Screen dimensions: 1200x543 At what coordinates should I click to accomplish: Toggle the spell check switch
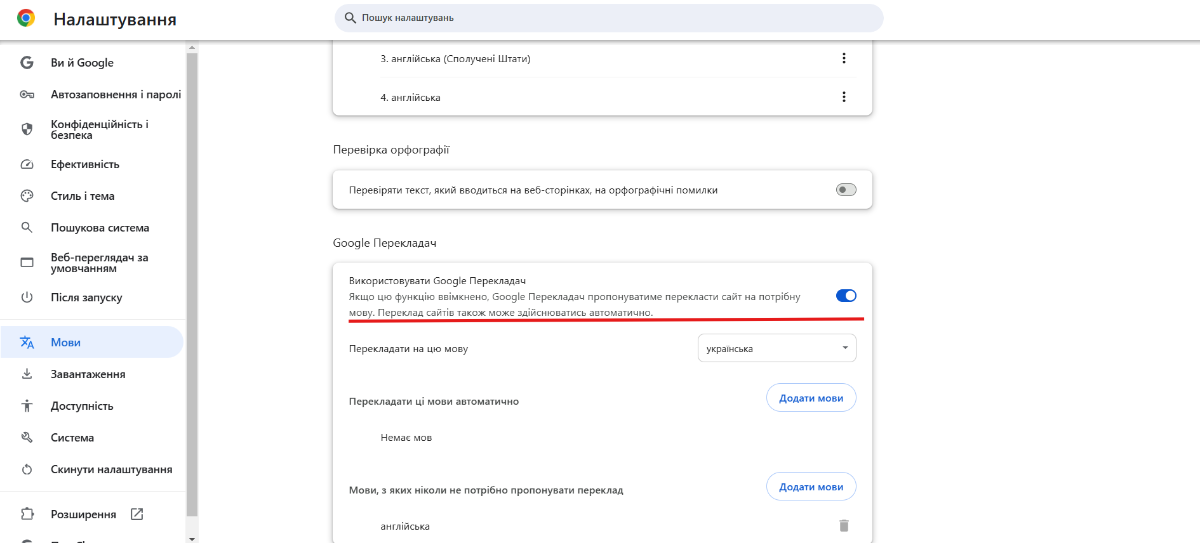(x=846, y=190)
